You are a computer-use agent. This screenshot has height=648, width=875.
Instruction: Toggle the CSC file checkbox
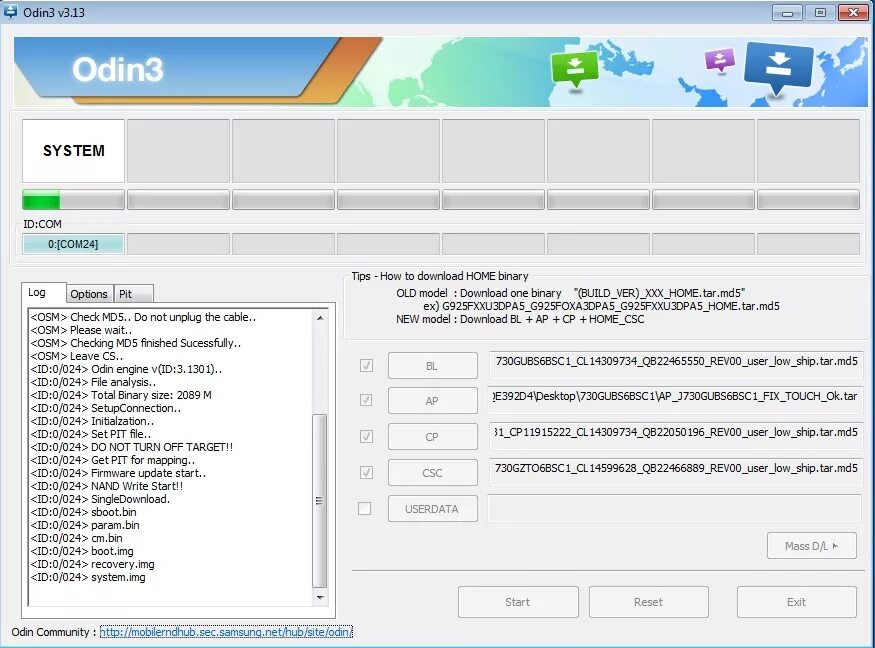(x=366, y=472)
